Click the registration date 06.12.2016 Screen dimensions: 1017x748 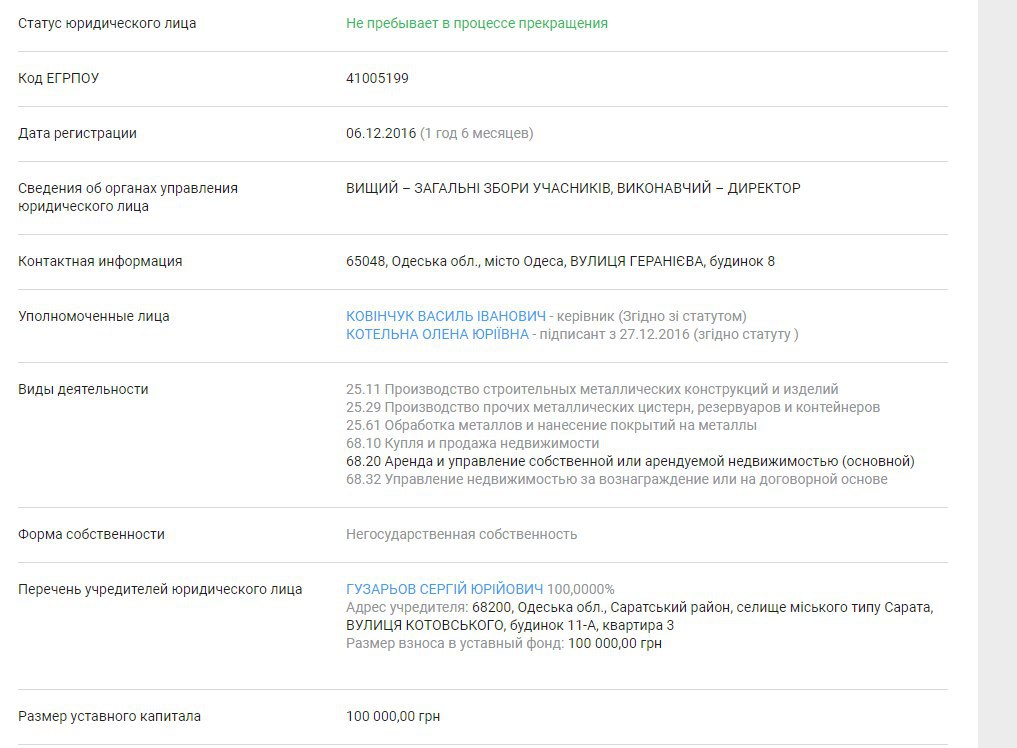pos(380,133)
